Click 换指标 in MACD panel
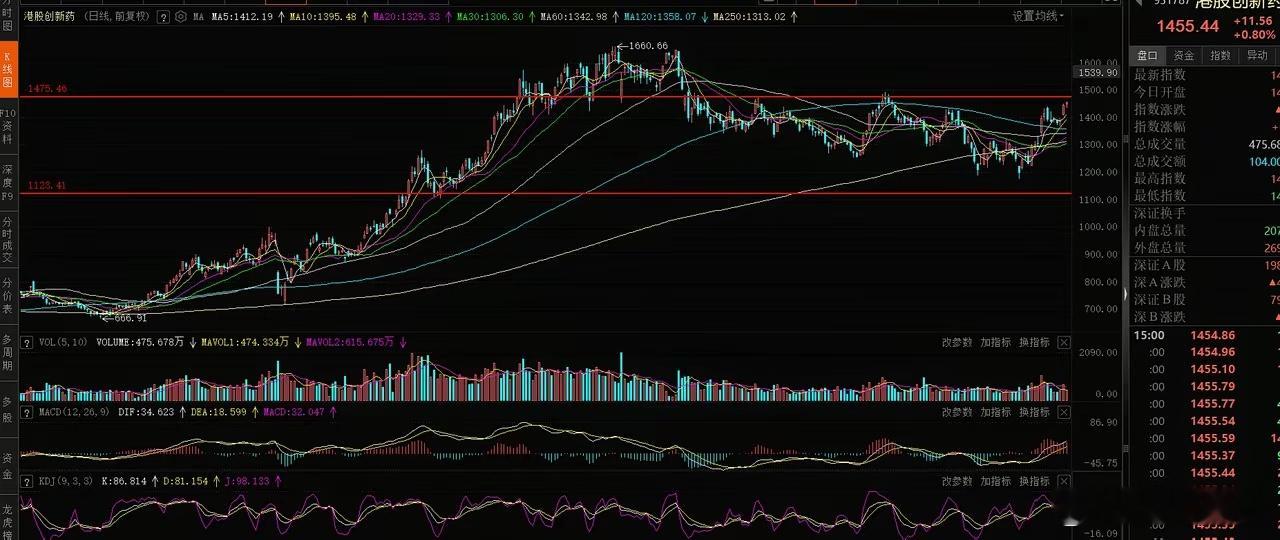This screenshot has width=1280, height=540. [1033, 411]
